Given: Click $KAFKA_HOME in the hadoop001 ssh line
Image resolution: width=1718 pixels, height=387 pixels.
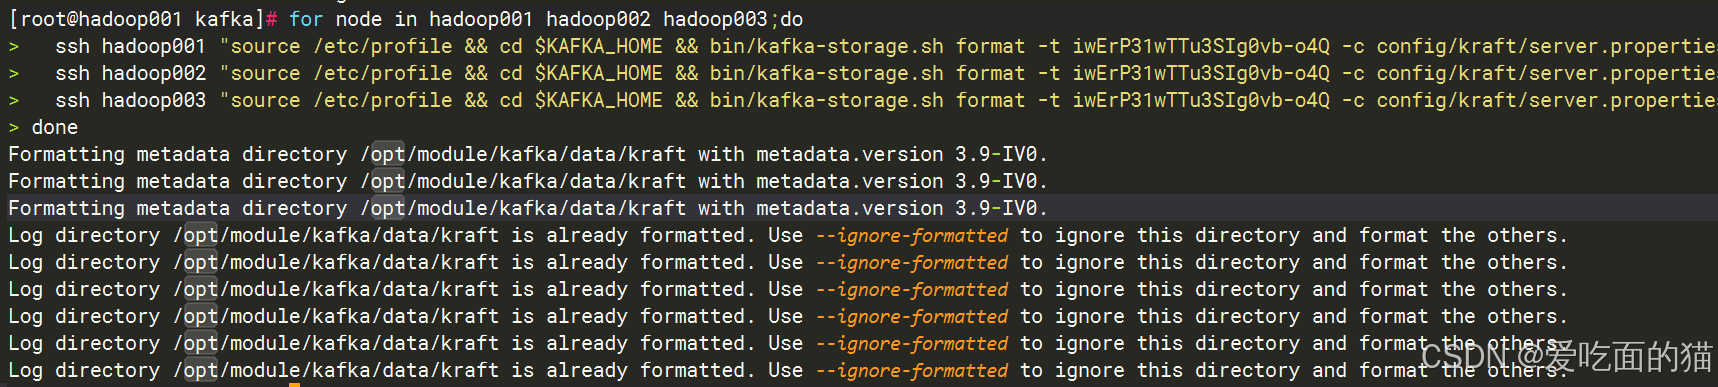Looking at the screenshot, I should pyautogui.click(x=598, y=46).
